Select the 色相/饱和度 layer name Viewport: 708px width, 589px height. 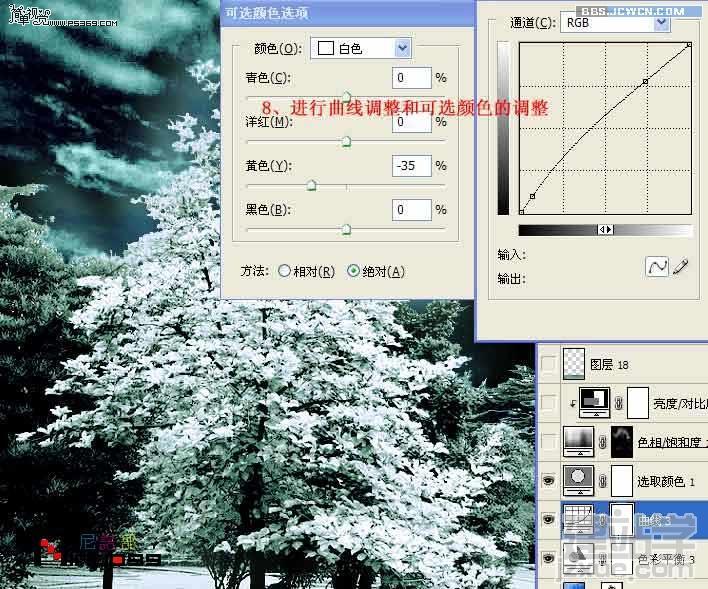(x=672, y=442)
